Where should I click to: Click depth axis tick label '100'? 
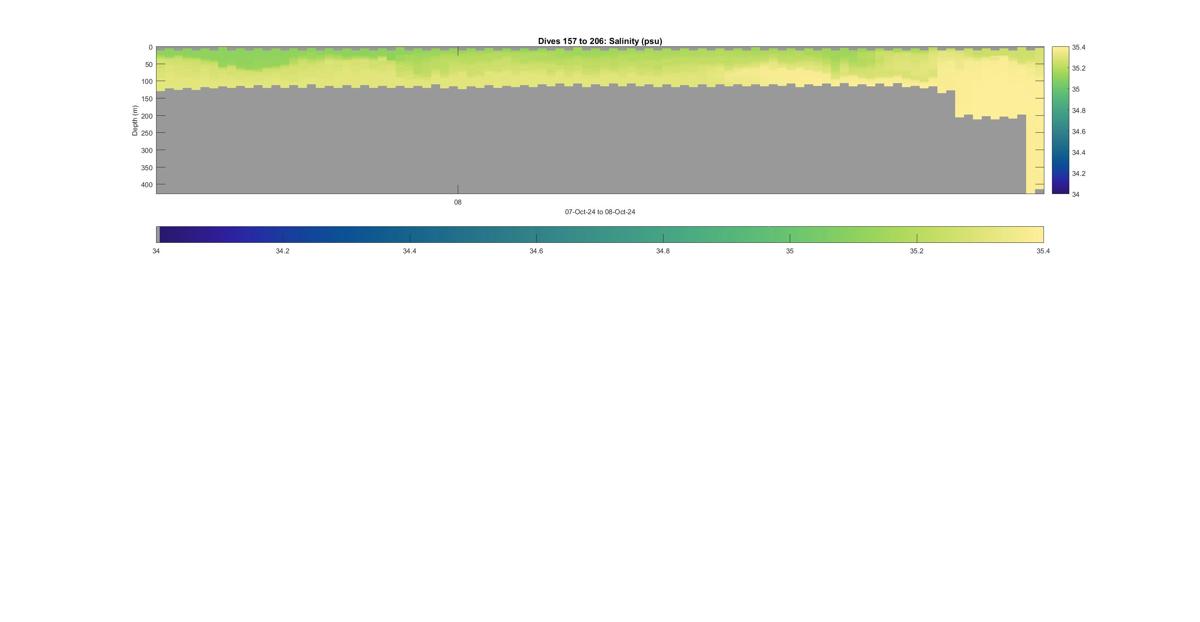coord(145,81)
